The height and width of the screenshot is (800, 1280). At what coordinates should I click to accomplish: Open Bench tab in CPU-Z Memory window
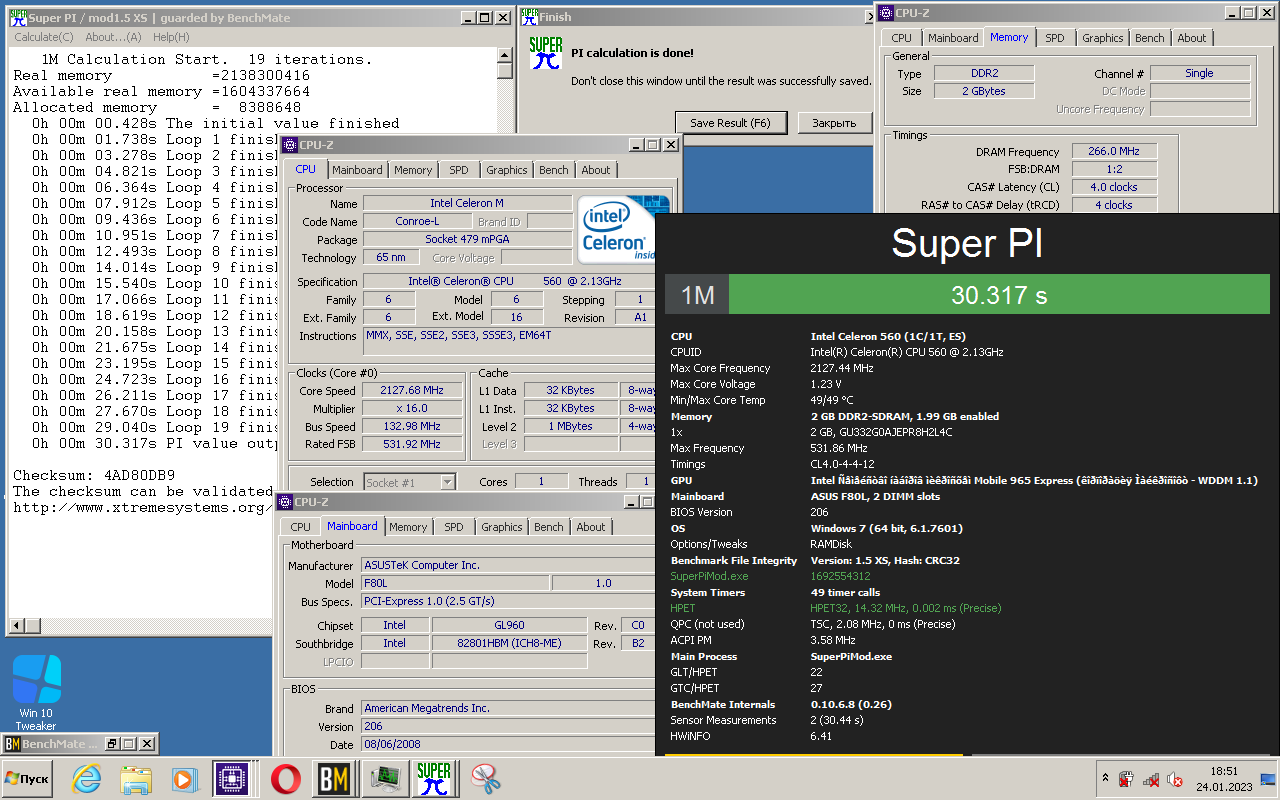1149,38
